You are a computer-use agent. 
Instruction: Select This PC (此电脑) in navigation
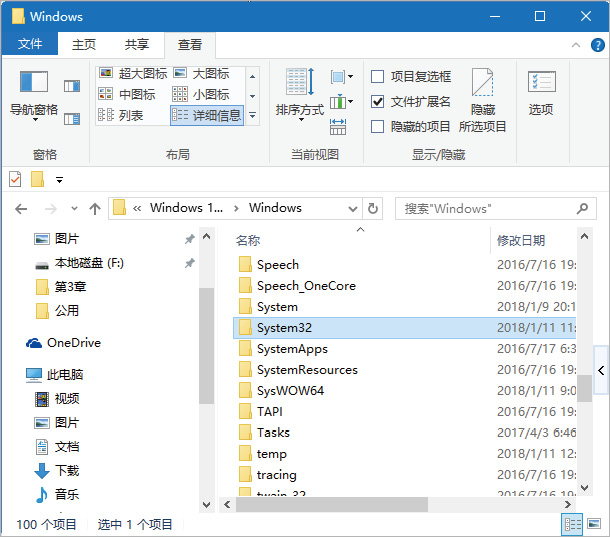tap(54, 375)
